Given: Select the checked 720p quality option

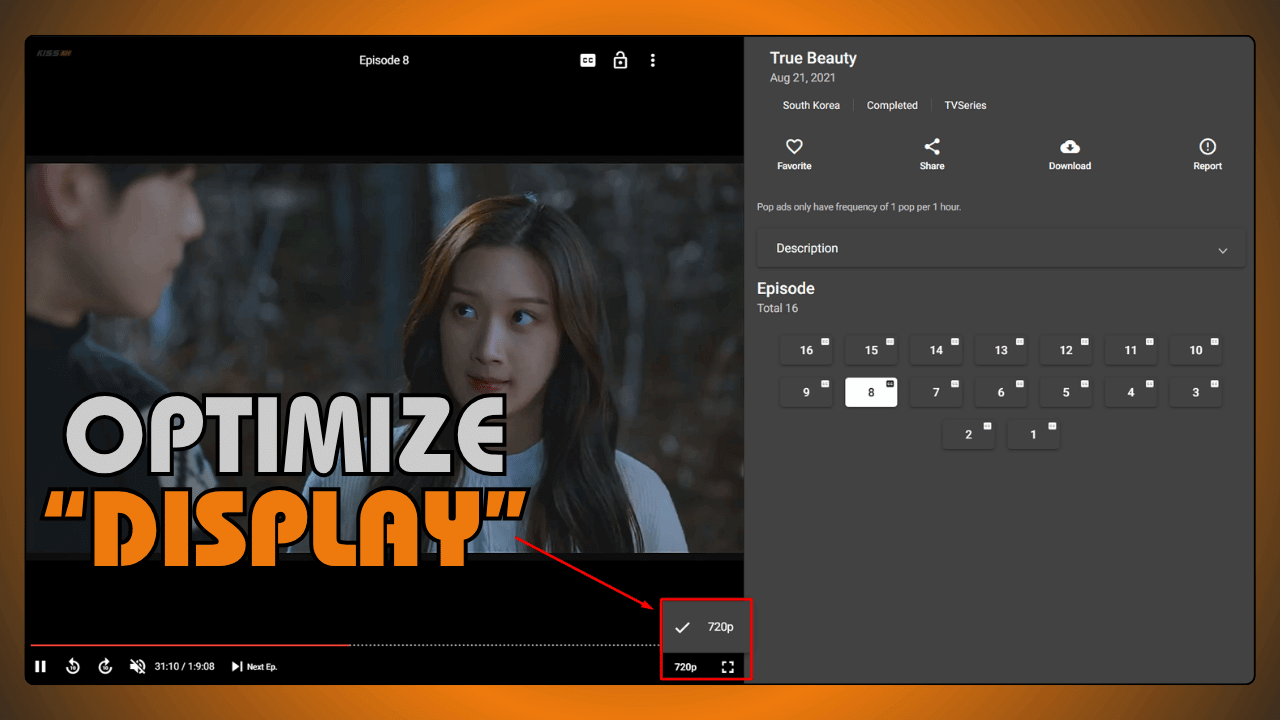Looking at the screenshot, I should pos(706,627).
